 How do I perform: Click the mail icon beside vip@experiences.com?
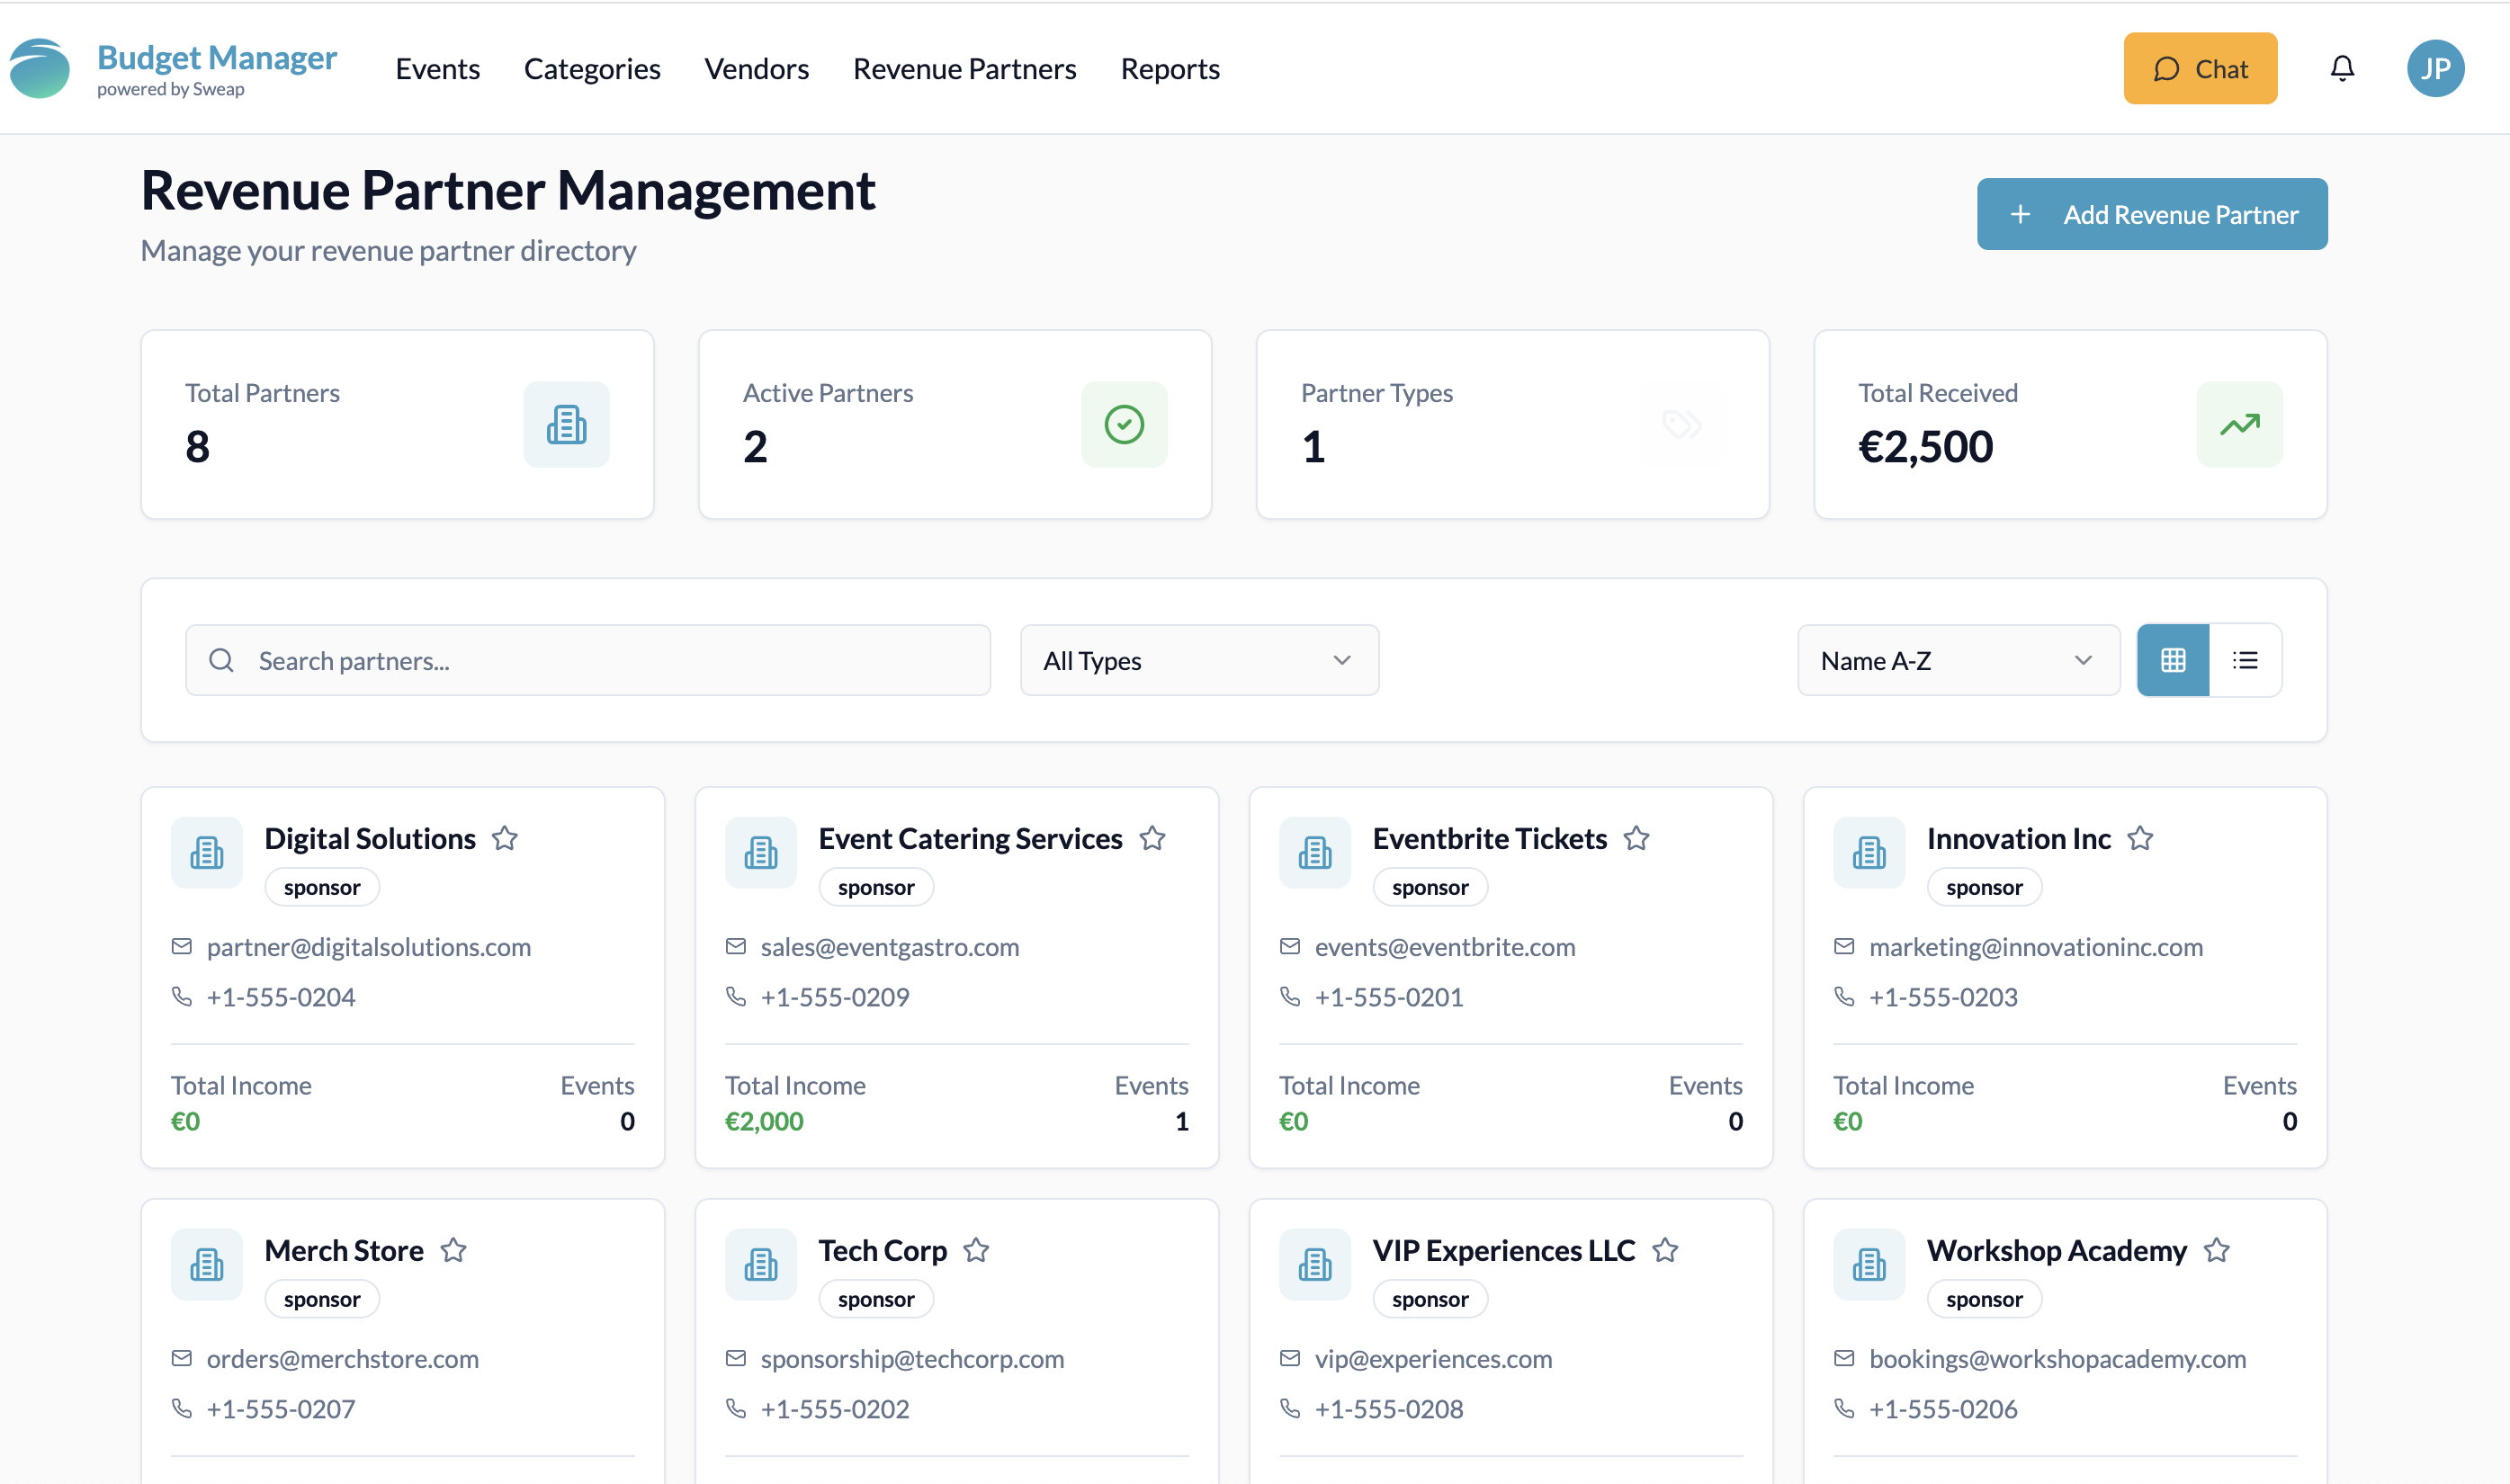click(x=1290, y=1359)
